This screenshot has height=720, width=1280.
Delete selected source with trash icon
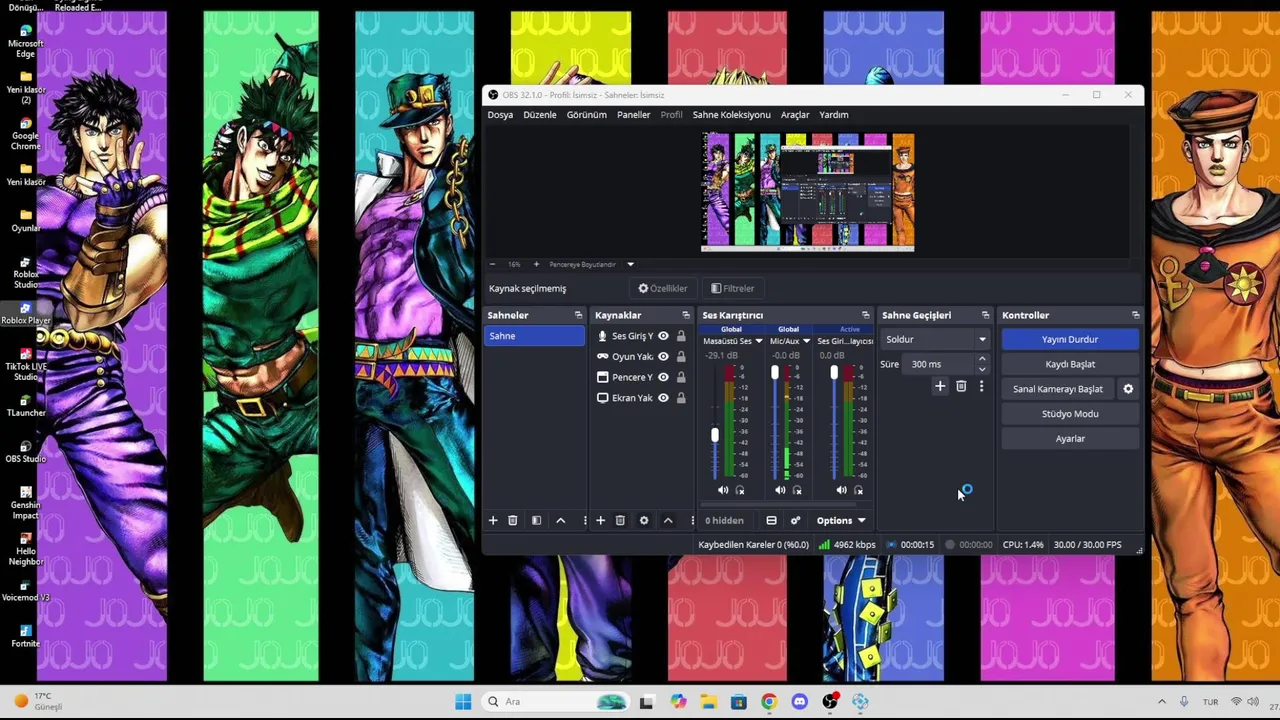(620, 520)
